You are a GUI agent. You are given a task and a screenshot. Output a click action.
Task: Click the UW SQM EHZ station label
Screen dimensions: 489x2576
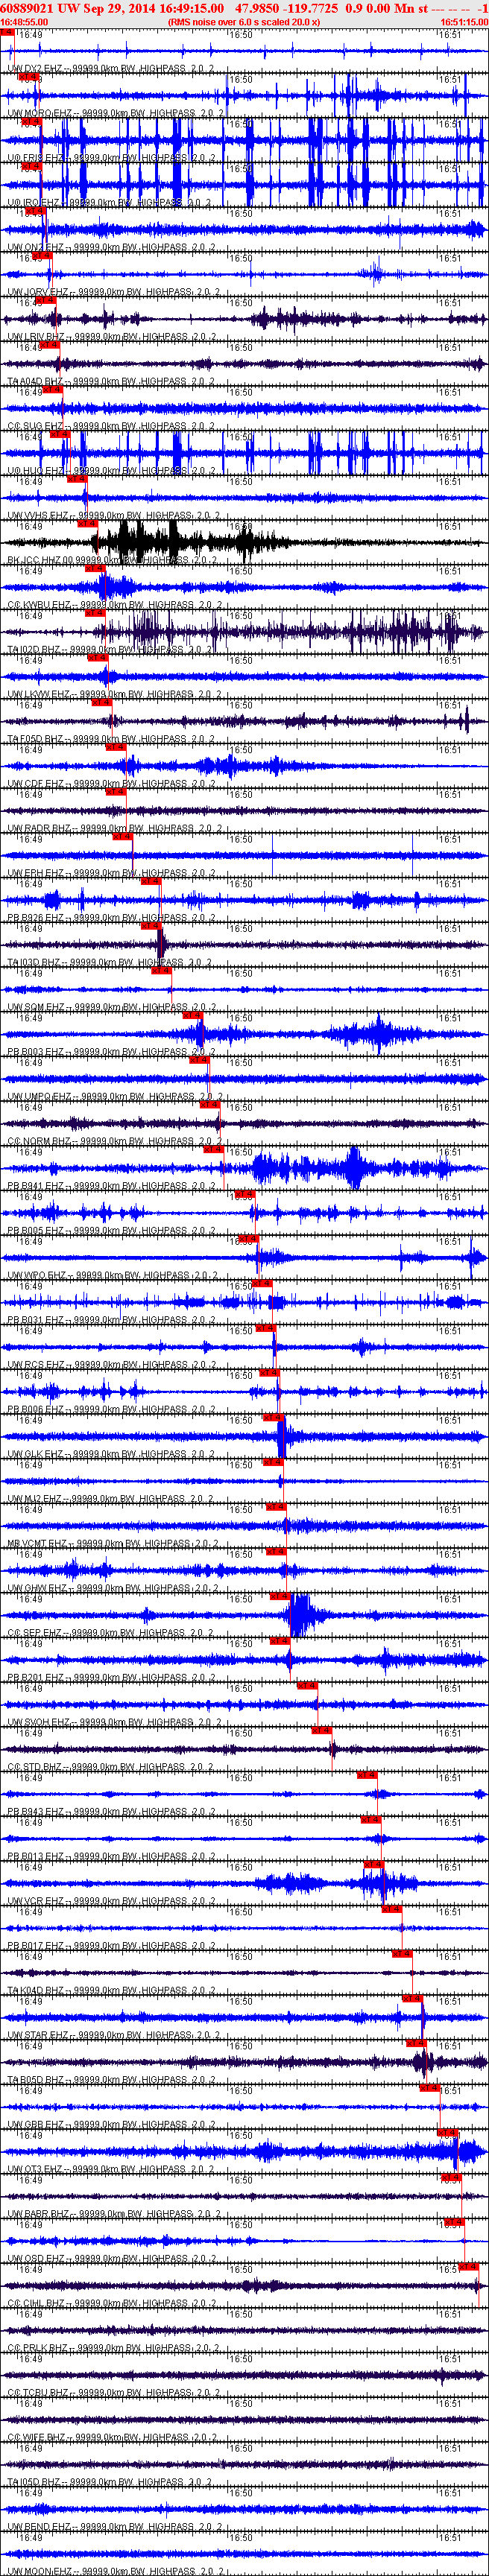(111, 1007)
